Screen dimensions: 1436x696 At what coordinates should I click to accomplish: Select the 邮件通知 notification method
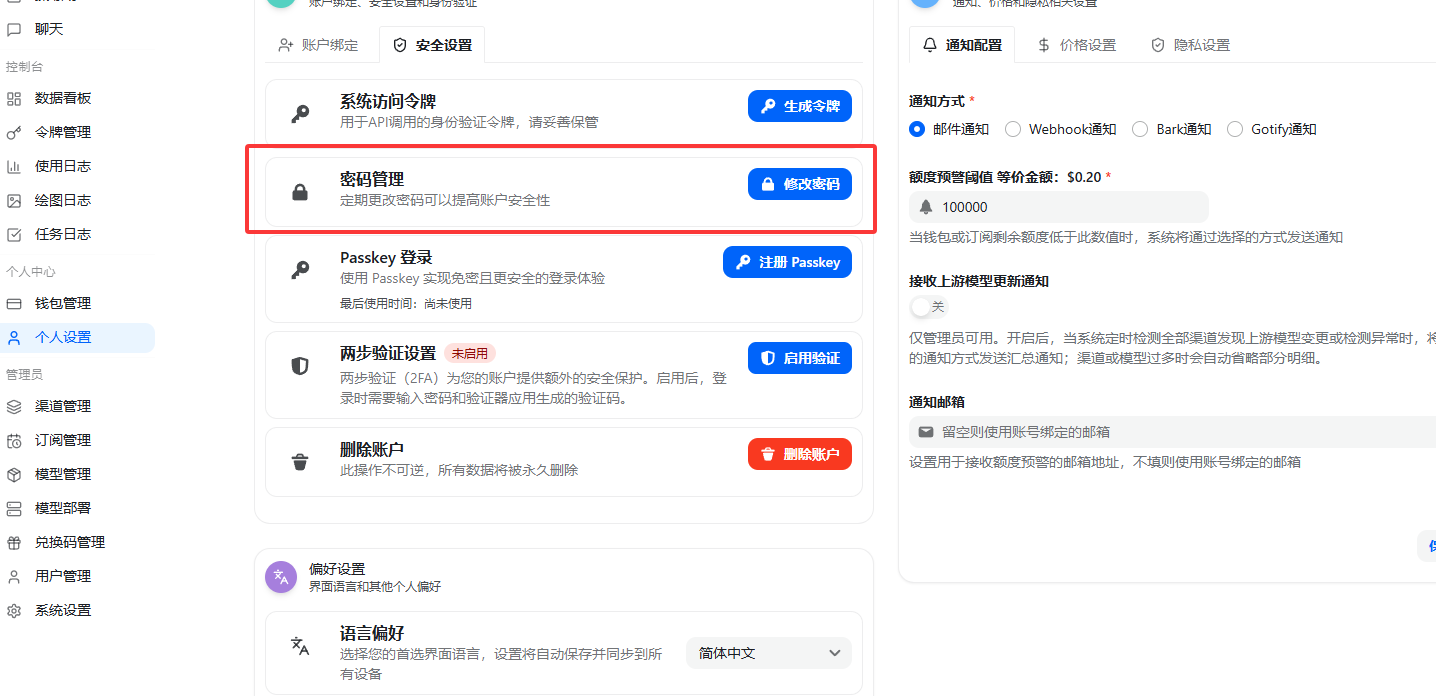(x=916, y=129)
